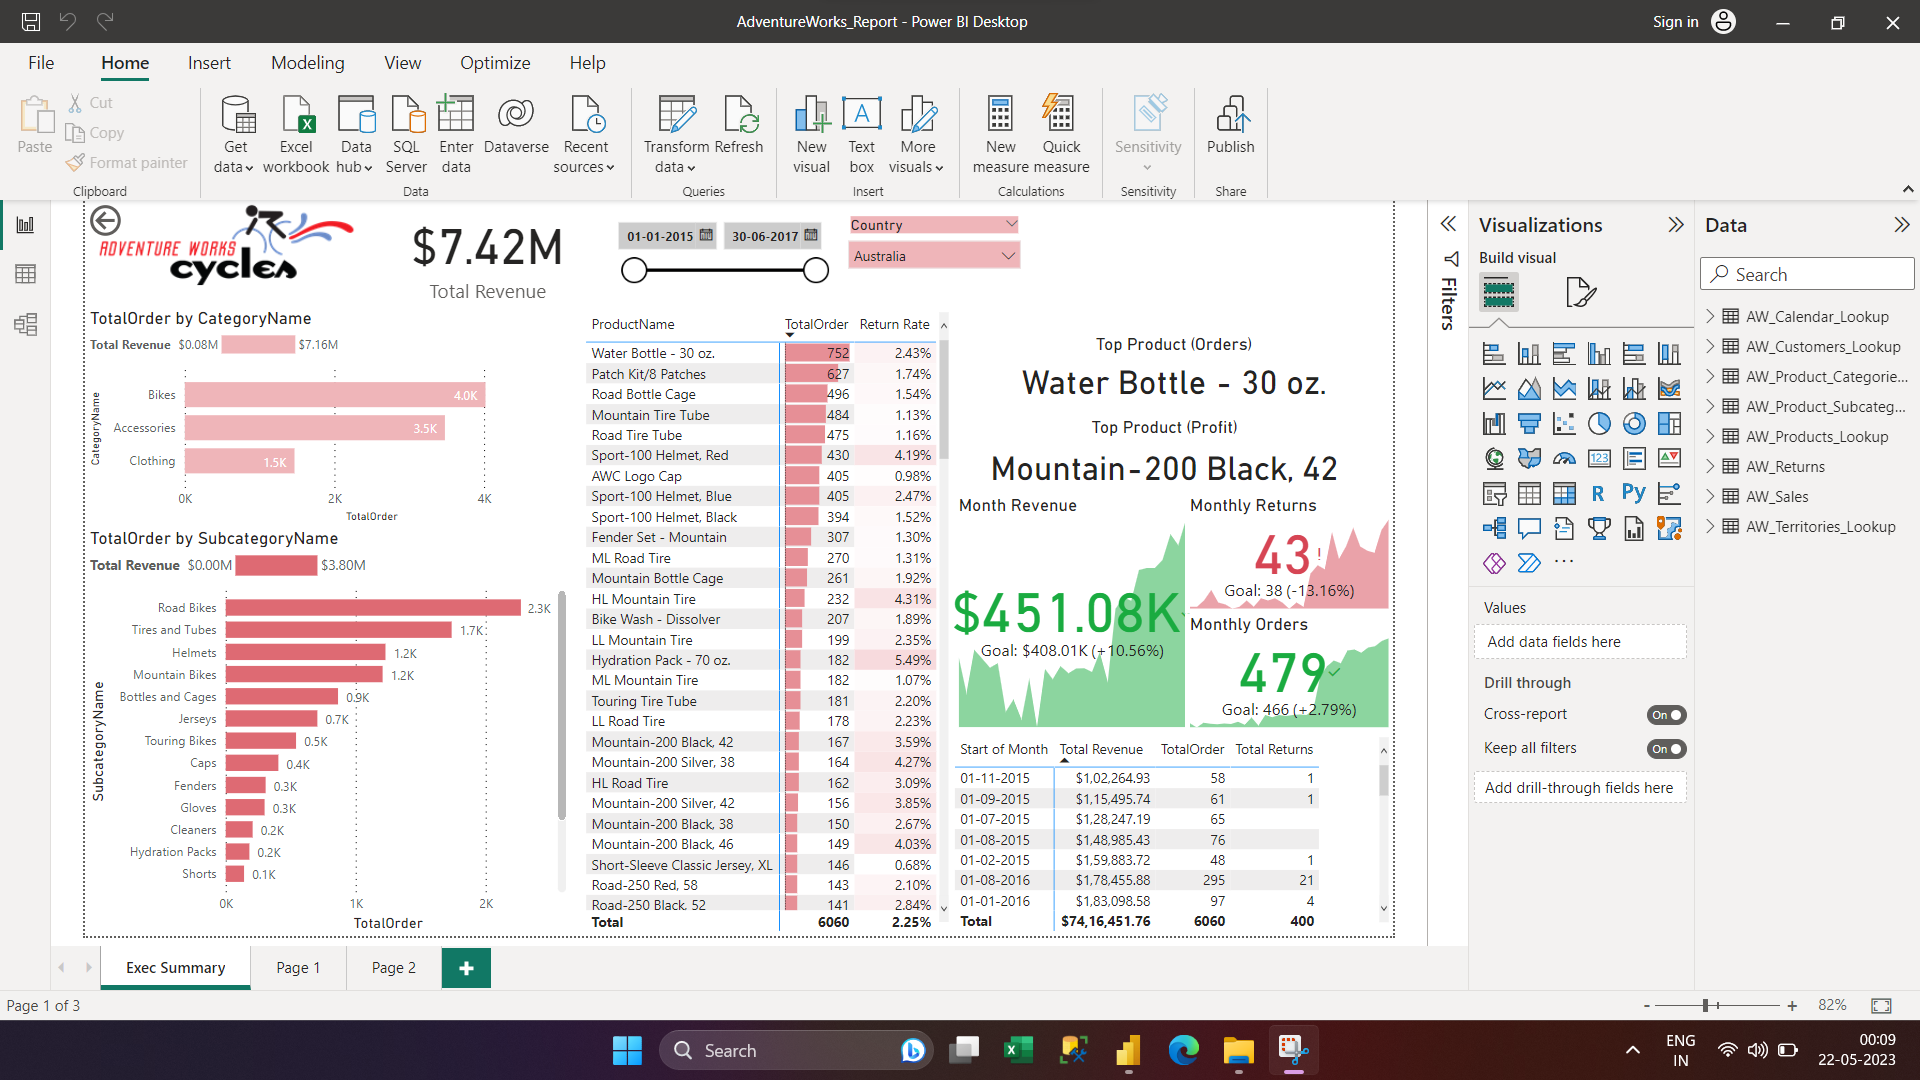Open the File menu
Viewport: 1920px width, 1080px height.
41,63
